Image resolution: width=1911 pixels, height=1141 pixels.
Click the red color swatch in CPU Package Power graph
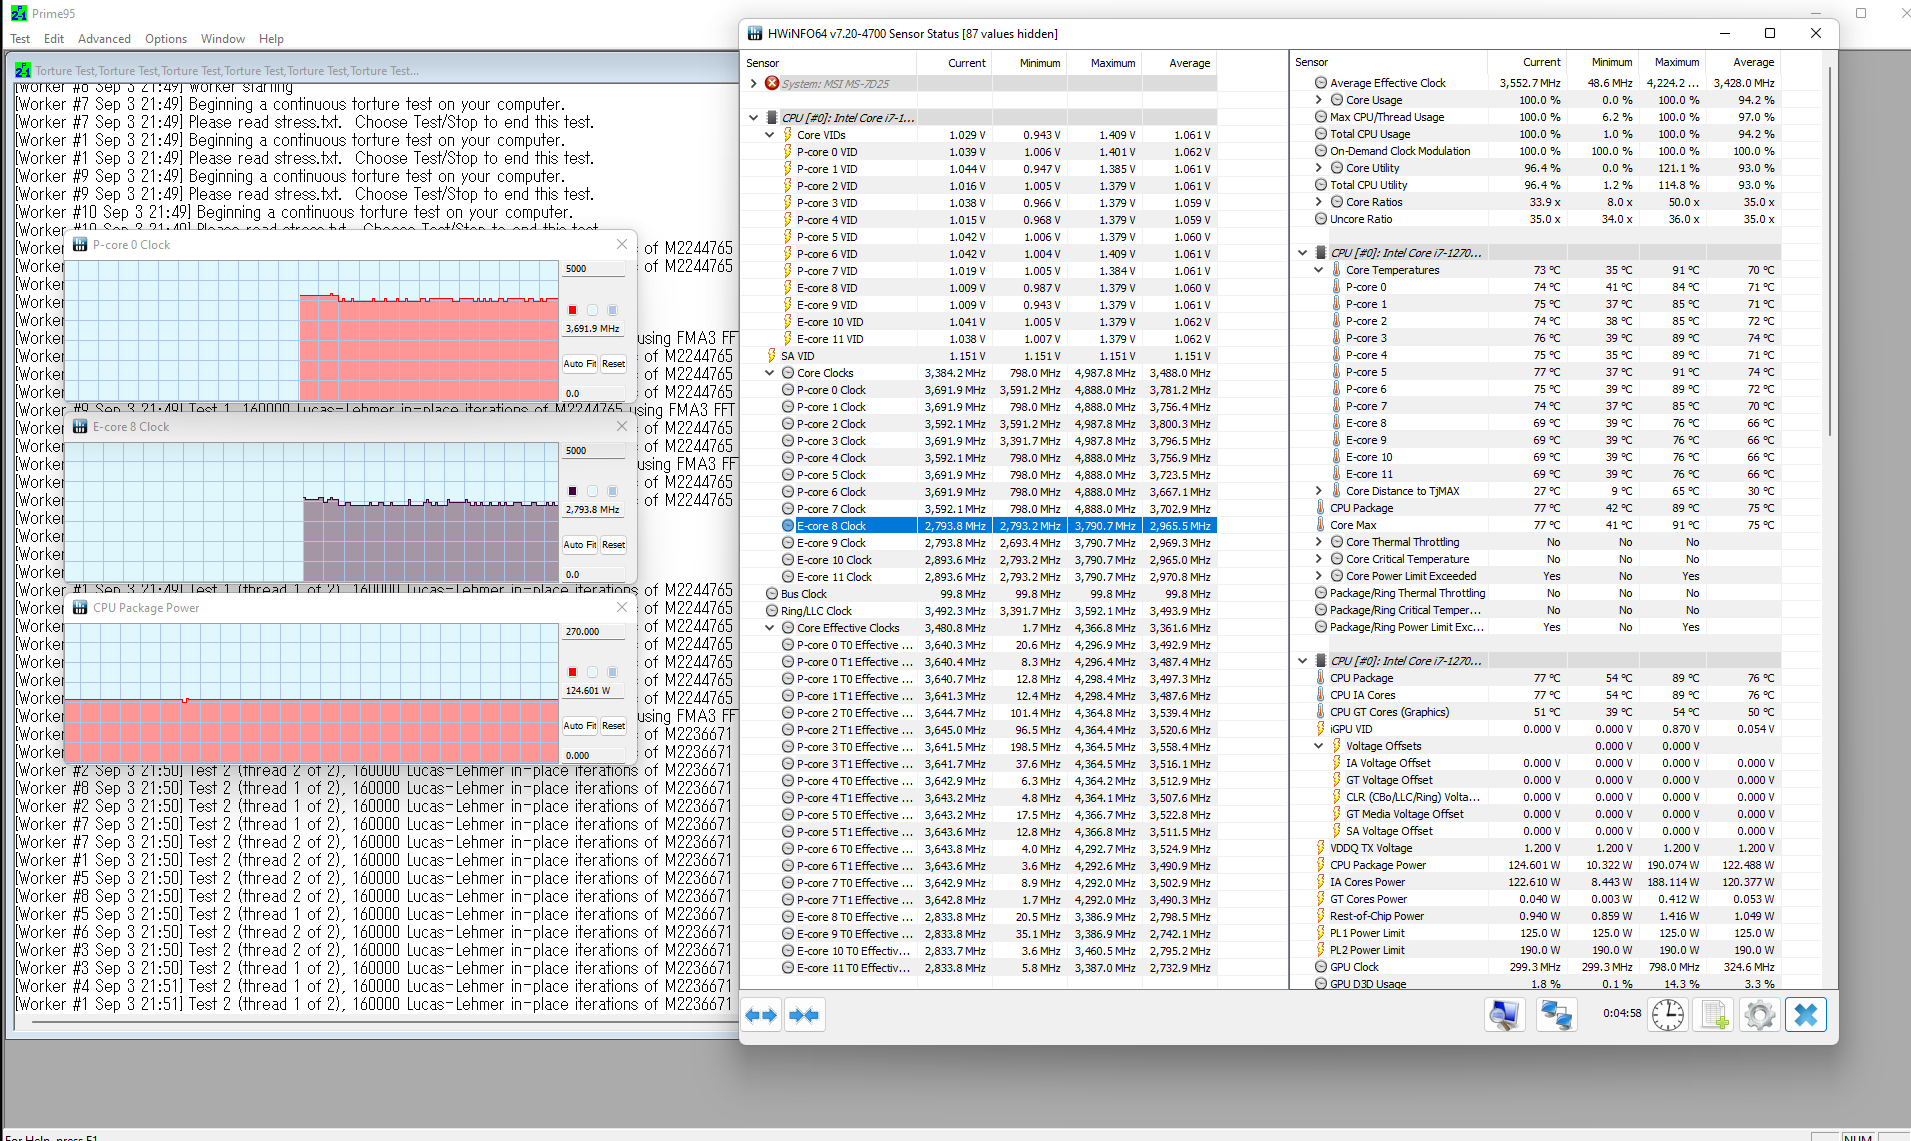572,672
